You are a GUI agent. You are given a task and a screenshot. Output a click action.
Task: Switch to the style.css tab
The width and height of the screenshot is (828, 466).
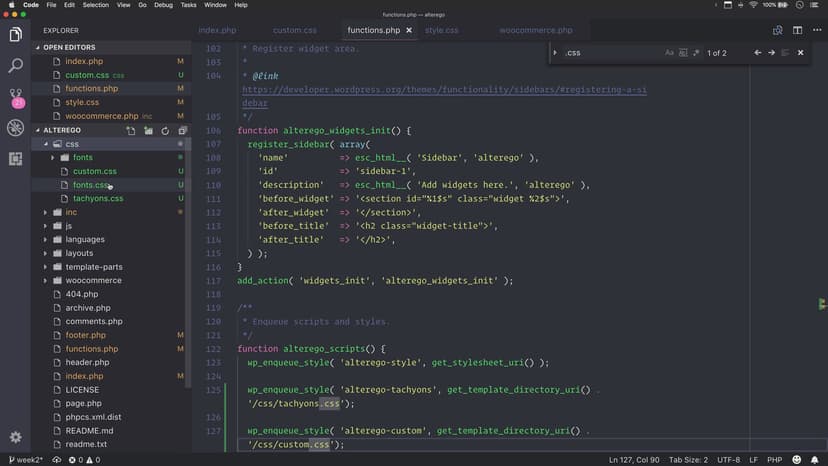point(441,30)
